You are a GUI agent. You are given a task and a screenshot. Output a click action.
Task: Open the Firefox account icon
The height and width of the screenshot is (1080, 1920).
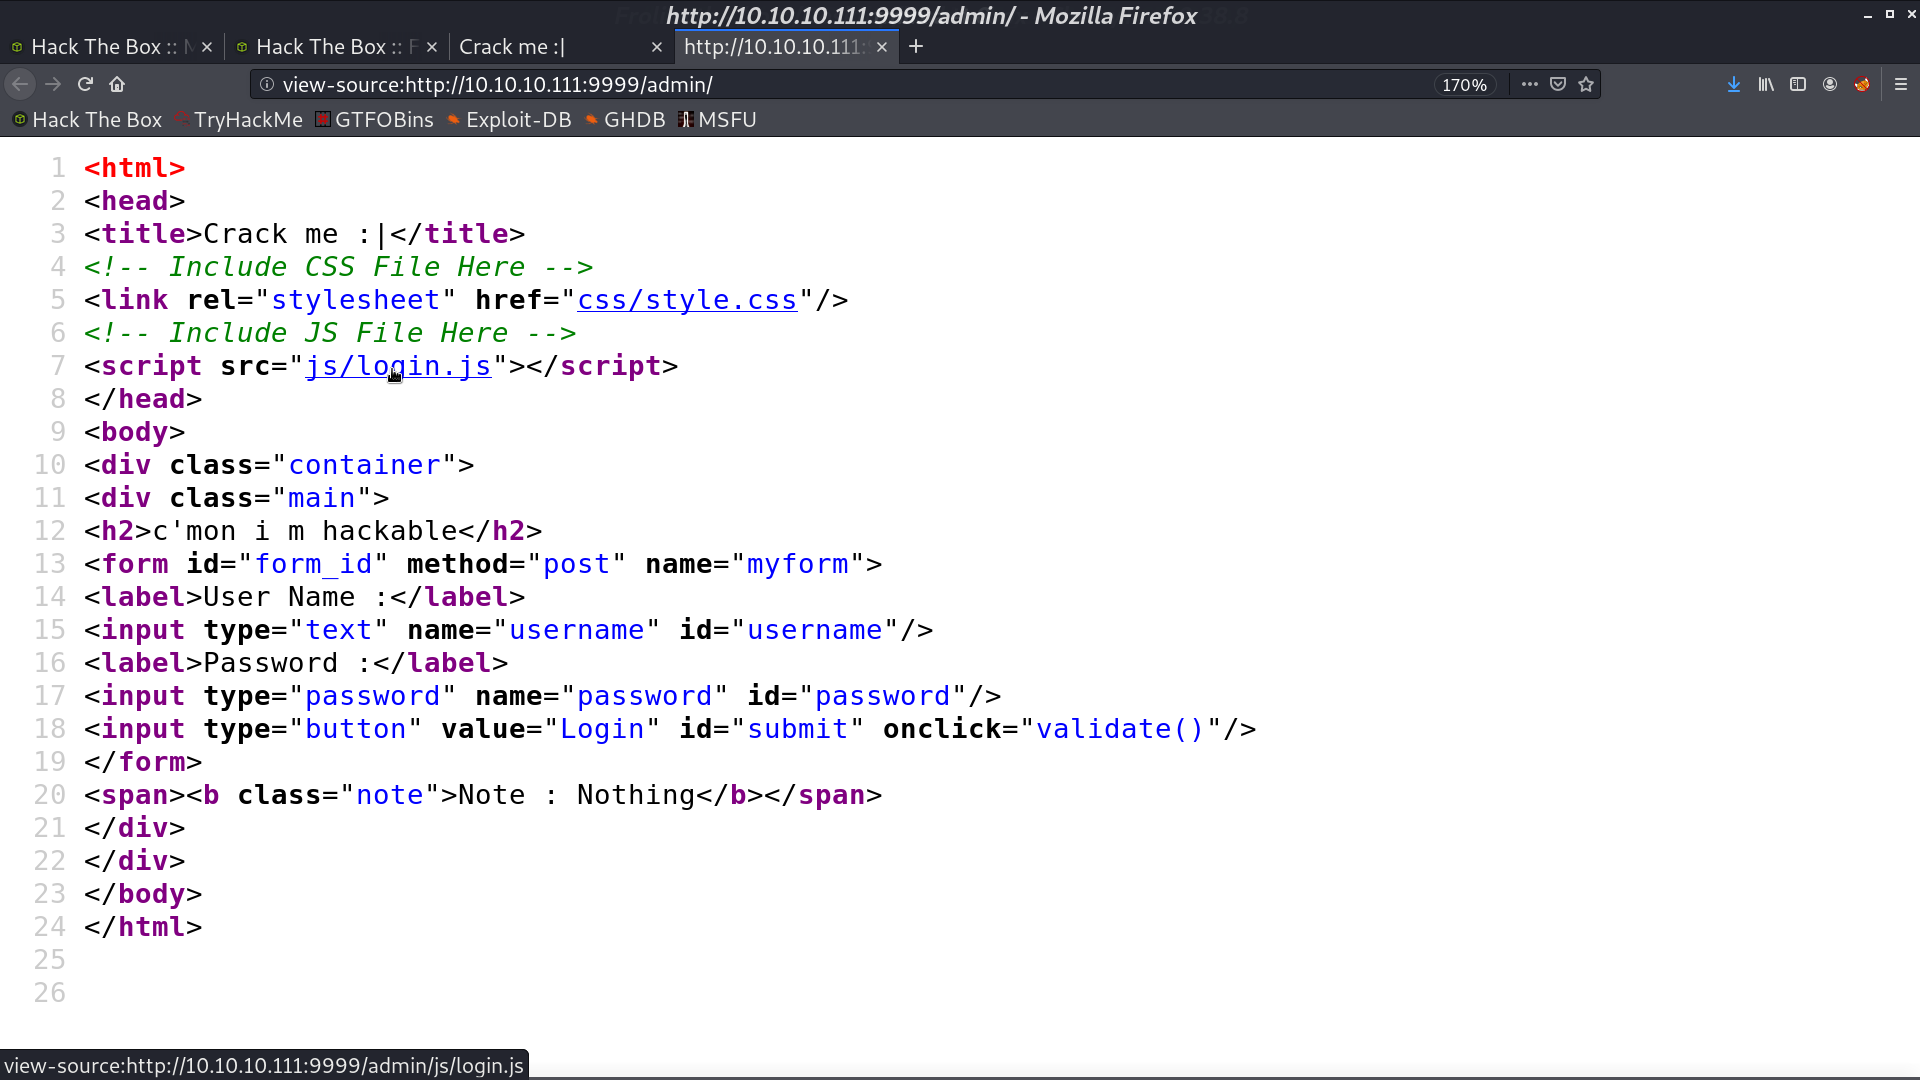click(1829, 85)
